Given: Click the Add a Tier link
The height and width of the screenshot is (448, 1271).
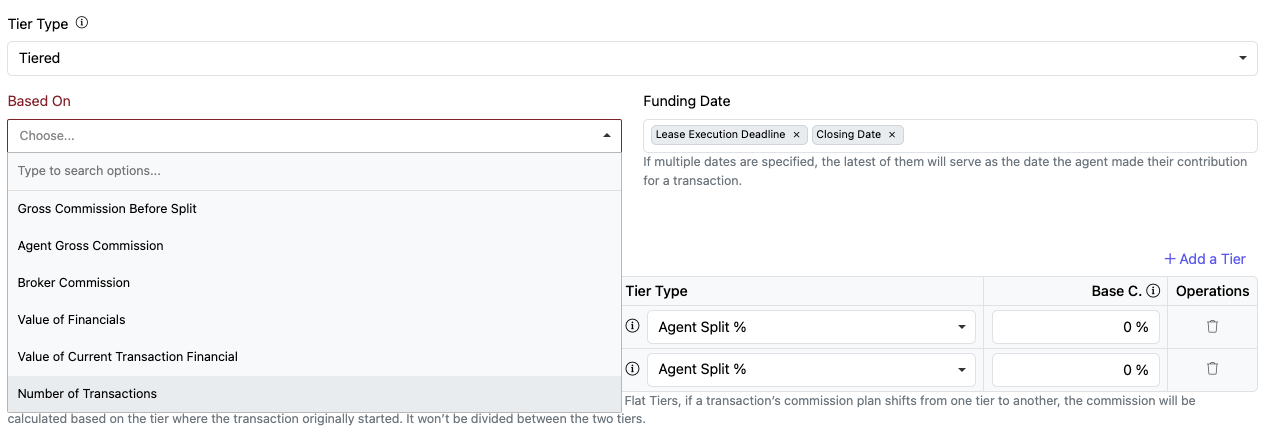Looking at the screenshot, I should [1205, 259].
